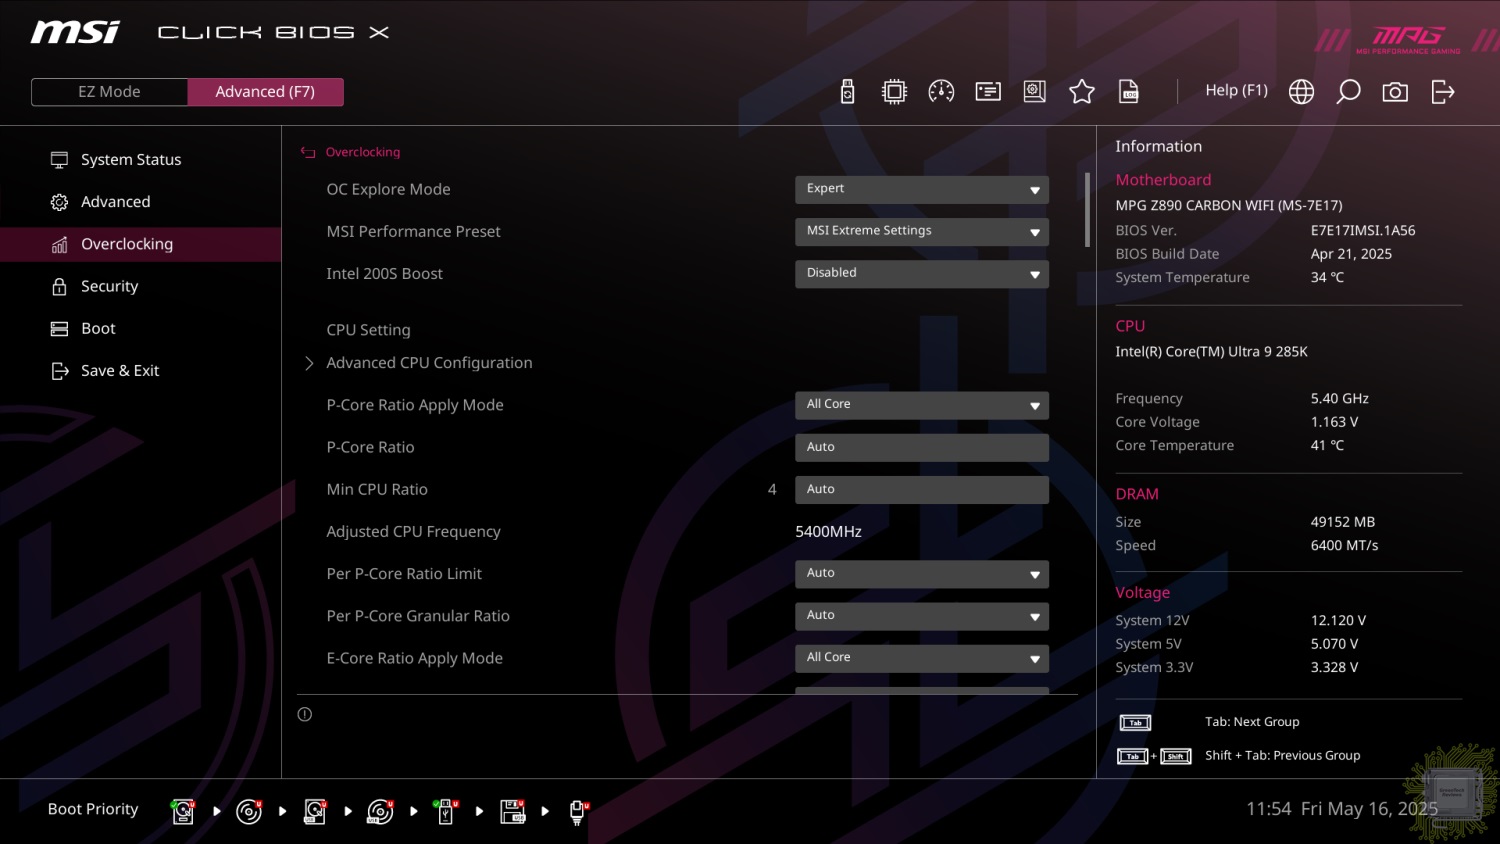1500x844 pixels.
Task: Click the DRAM speed value 6400 MT/s
Action: 1345,545
